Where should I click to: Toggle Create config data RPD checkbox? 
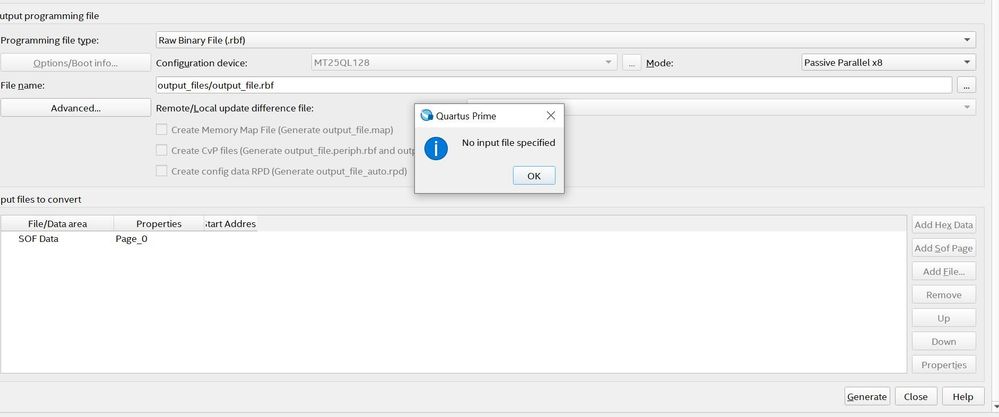click(162, 171)
